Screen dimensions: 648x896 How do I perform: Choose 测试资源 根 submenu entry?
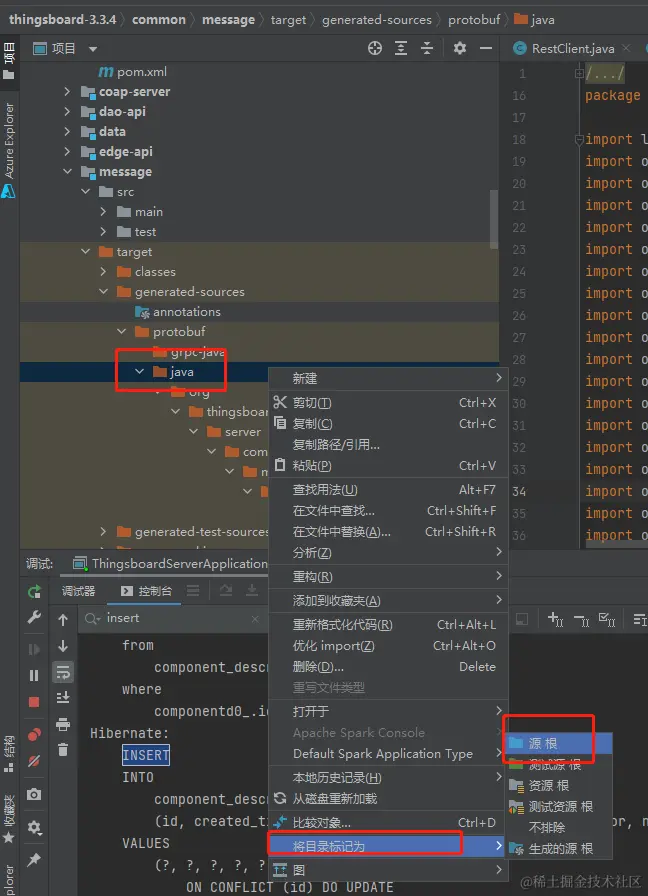(x=559, y=807)
